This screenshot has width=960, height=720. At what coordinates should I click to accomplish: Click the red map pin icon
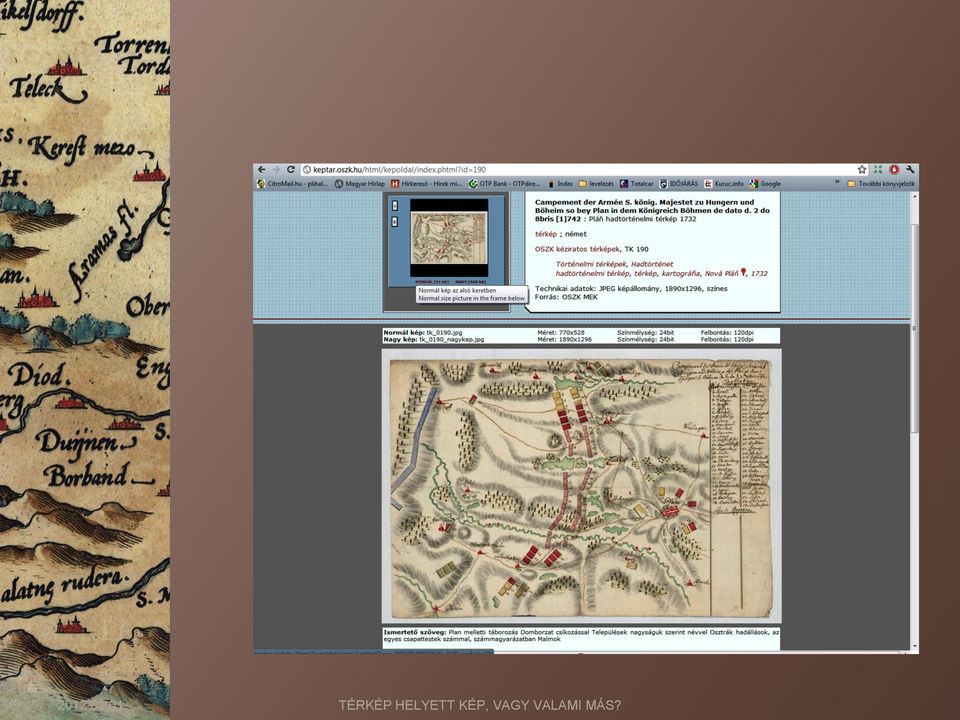click(x=743, y=272)
